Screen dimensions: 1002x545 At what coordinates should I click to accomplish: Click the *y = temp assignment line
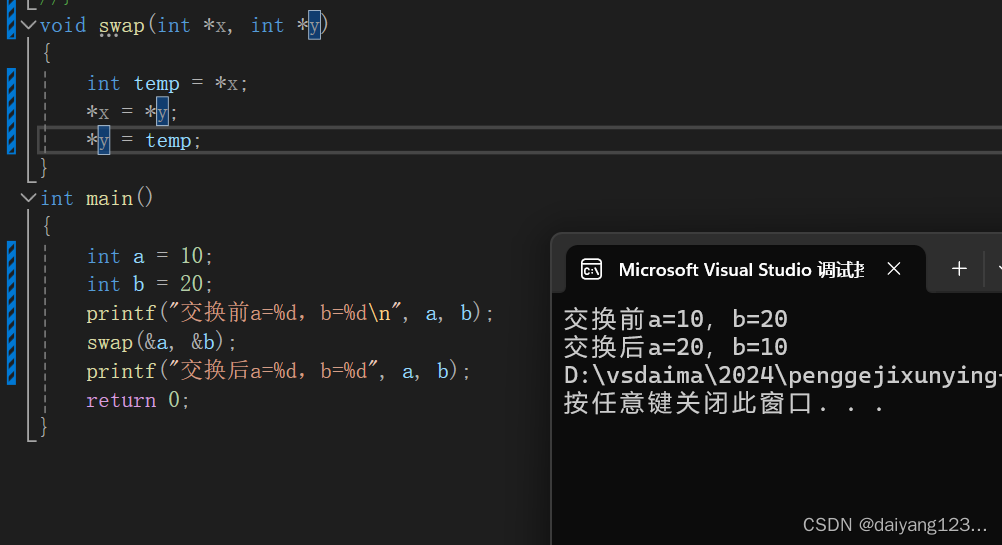click(144, 140)
